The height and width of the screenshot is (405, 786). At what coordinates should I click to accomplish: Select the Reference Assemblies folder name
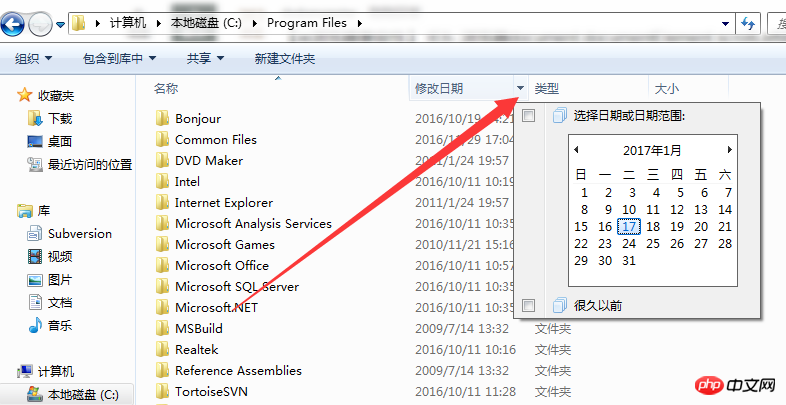tap(238, 371)
